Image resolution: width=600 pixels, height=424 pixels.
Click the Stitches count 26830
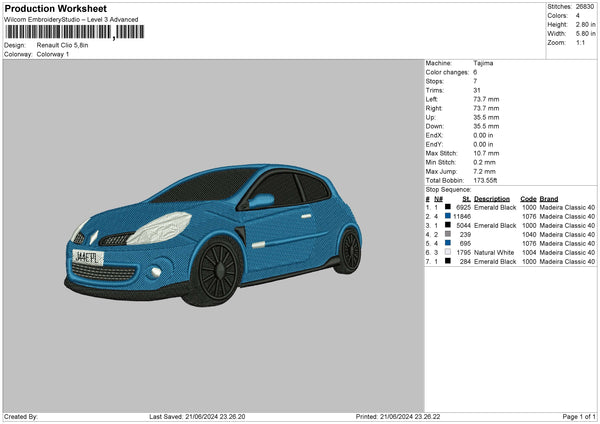pos(585,8)
